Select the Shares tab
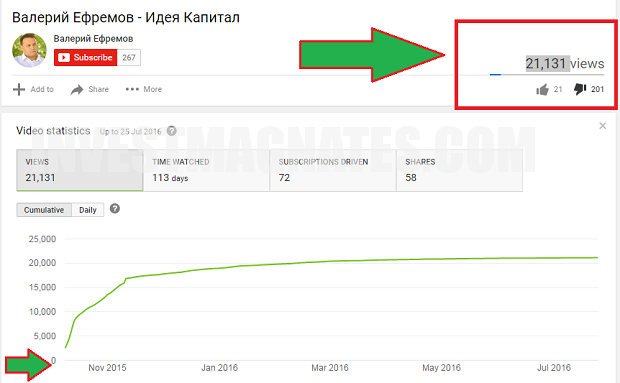 tap(459, 170)
